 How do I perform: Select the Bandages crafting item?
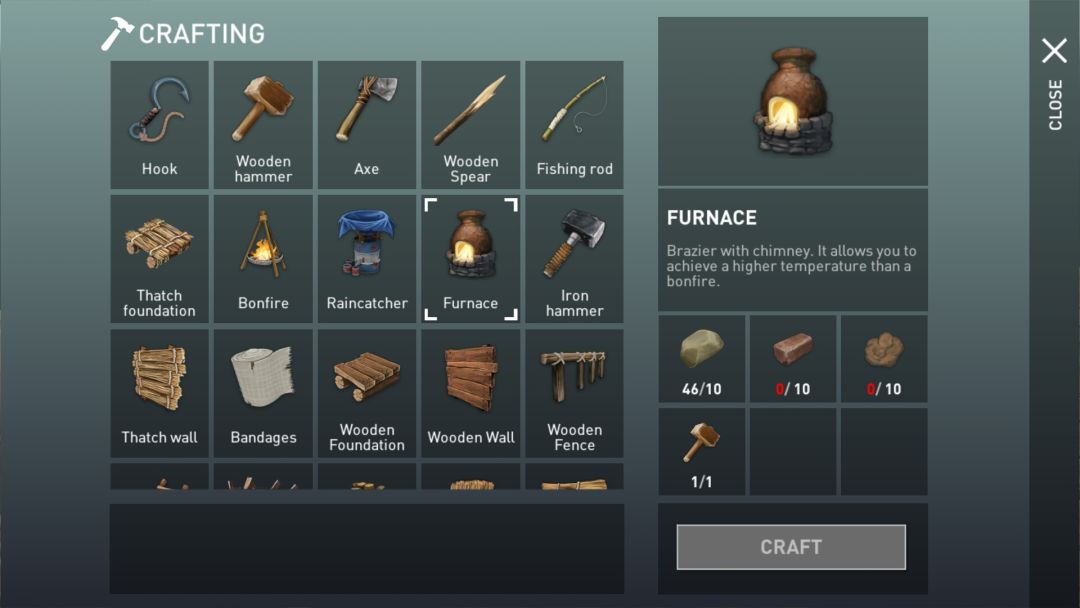coord(263,393)
